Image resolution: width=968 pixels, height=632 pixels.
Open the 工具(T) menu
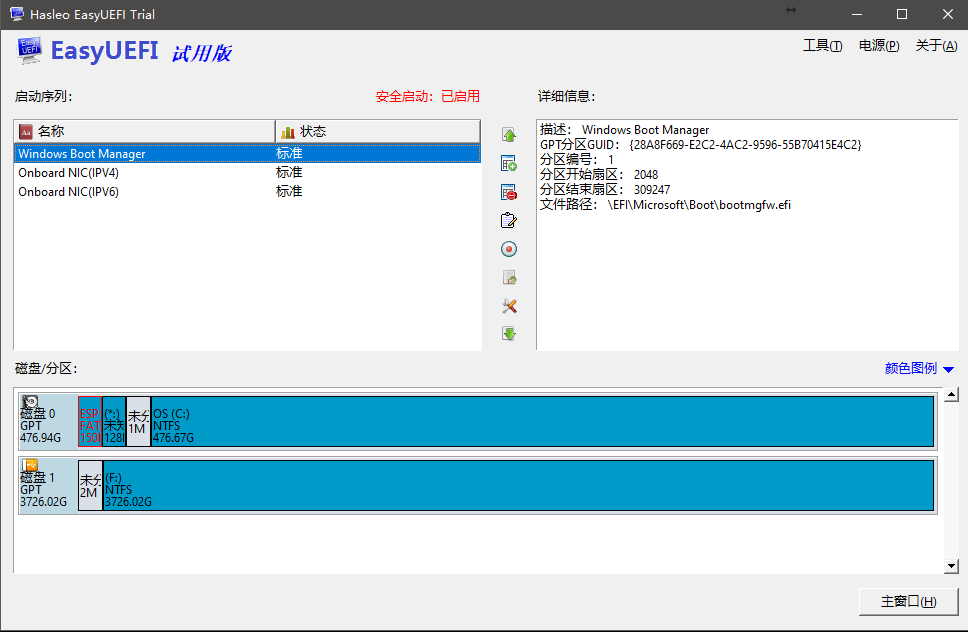click(x=822, y=46)
